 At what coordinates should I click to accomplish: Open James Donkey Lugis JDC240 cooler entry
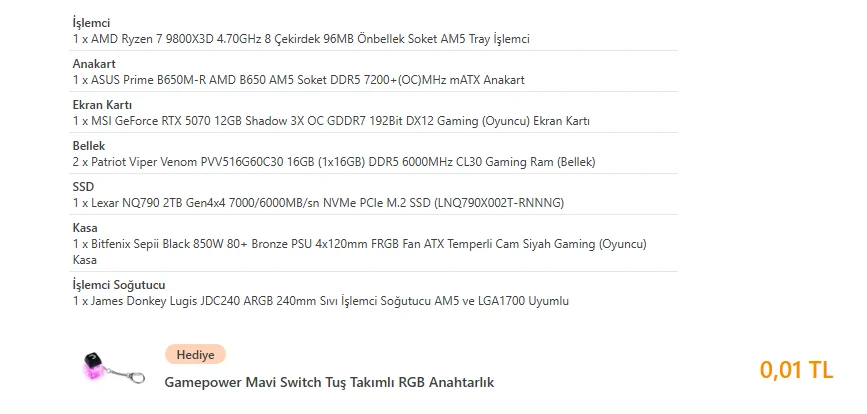coord(321,301)
